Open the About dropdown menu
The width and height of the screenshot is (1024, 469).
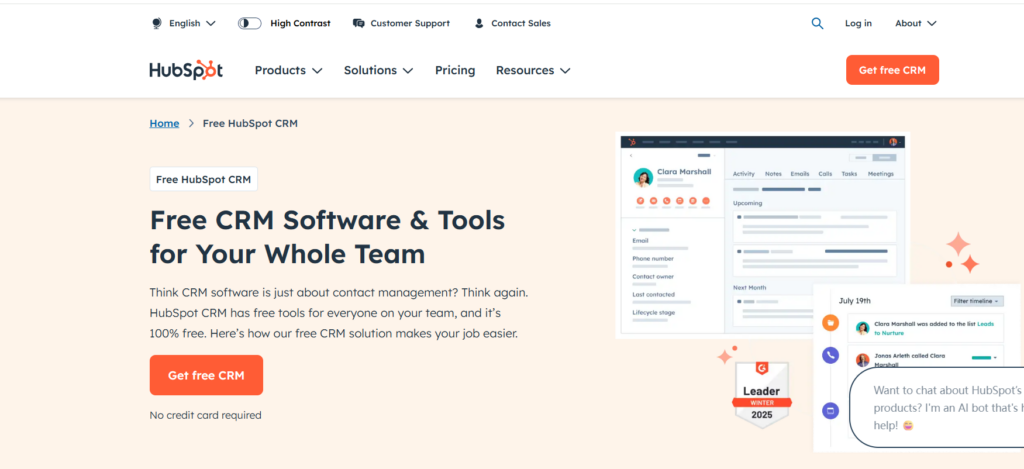pos(915,23)
